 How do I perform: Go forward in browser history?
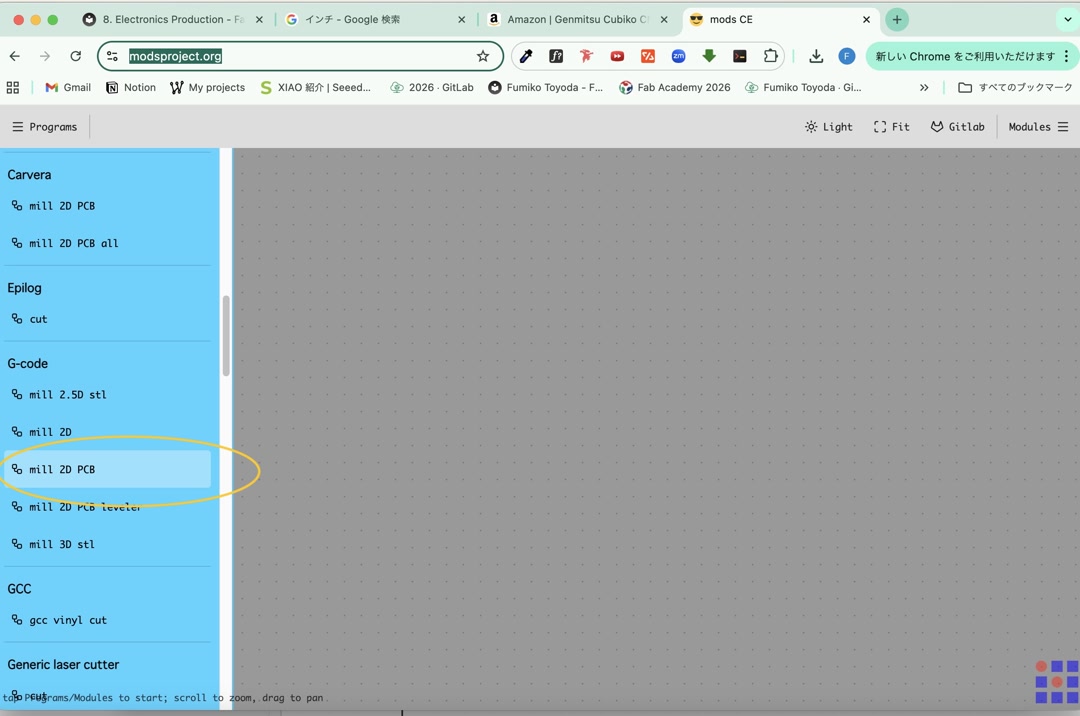[x=45, y=56]
